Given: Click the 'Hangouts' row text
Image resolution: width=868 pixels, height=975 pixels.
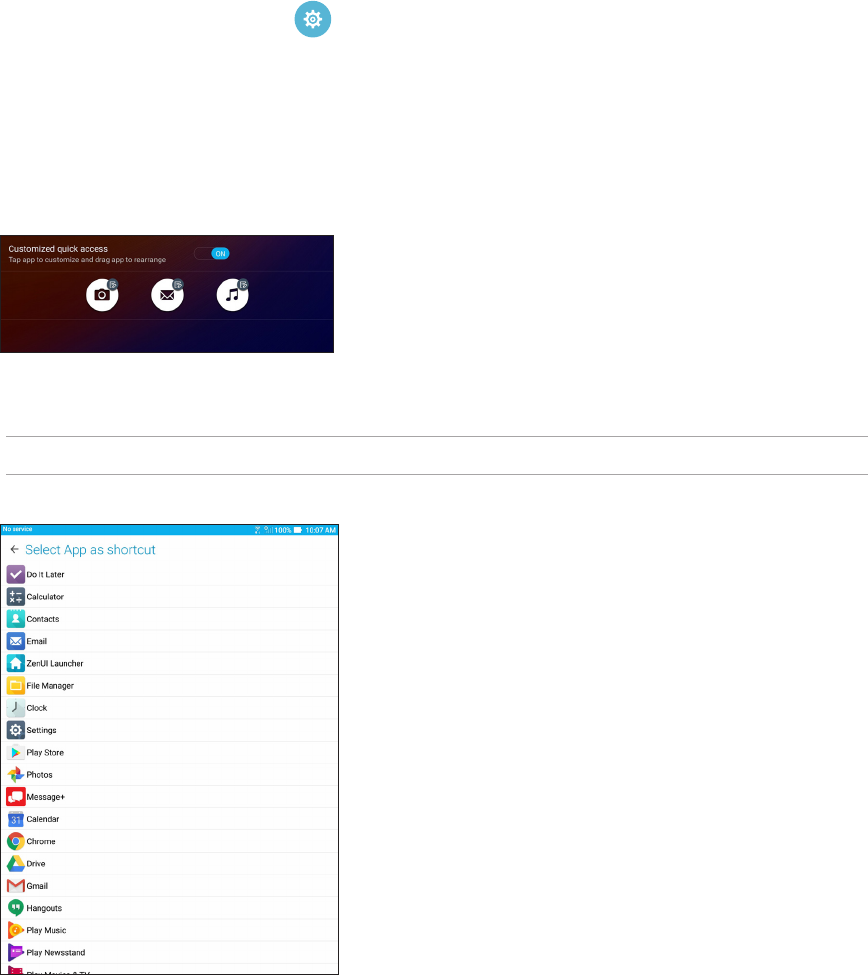Looking at the screenshot, I should [x=44, y=908].
